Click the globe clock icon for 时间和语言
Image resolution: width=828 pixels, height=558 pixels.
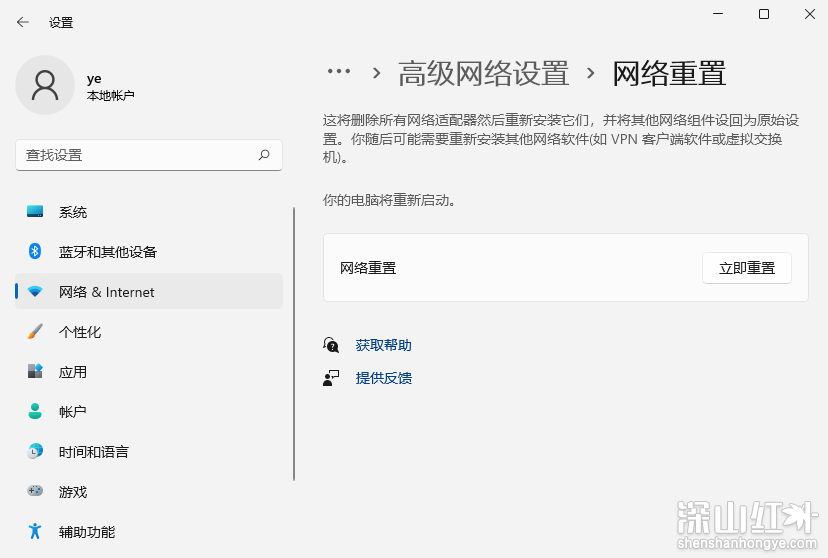pos(35,451)
